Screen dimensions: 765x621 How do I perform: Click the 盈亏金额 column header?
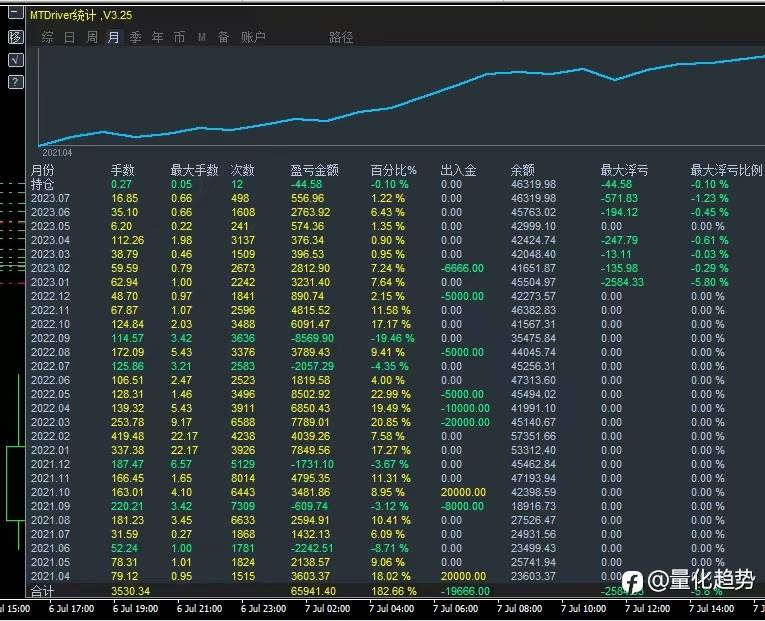tap(314, 170)
